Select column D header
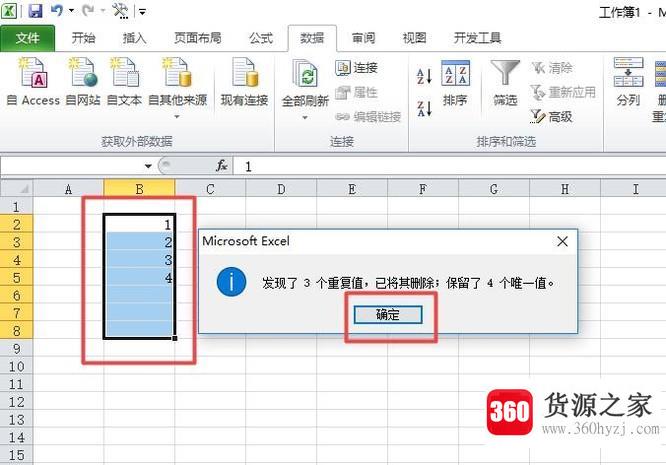Screen dimensions: 666x465 281,189
